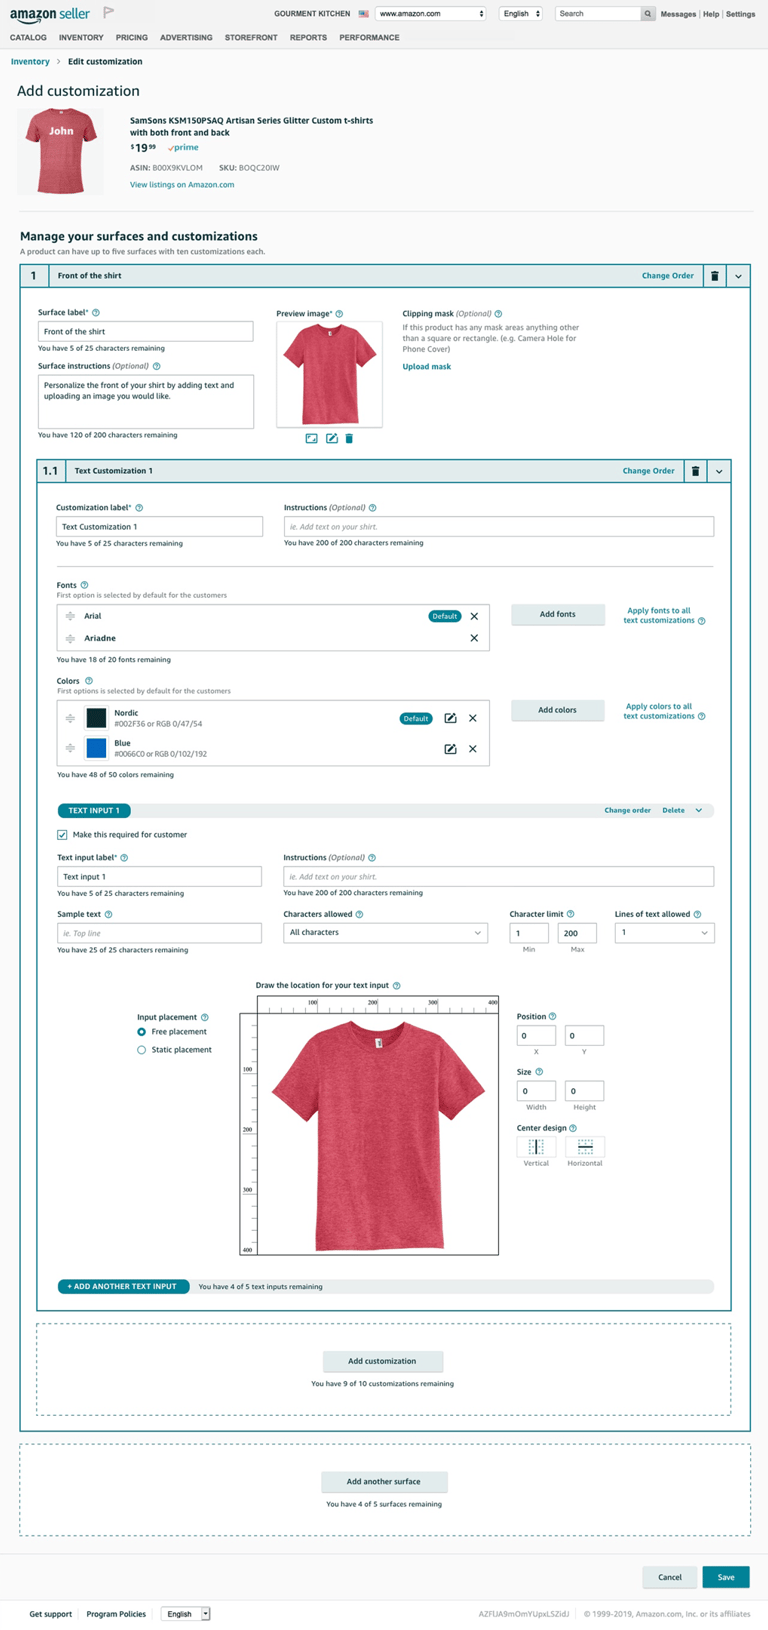Remove the Arial font
Screen dimensions: 768x1630
(474, 616)
